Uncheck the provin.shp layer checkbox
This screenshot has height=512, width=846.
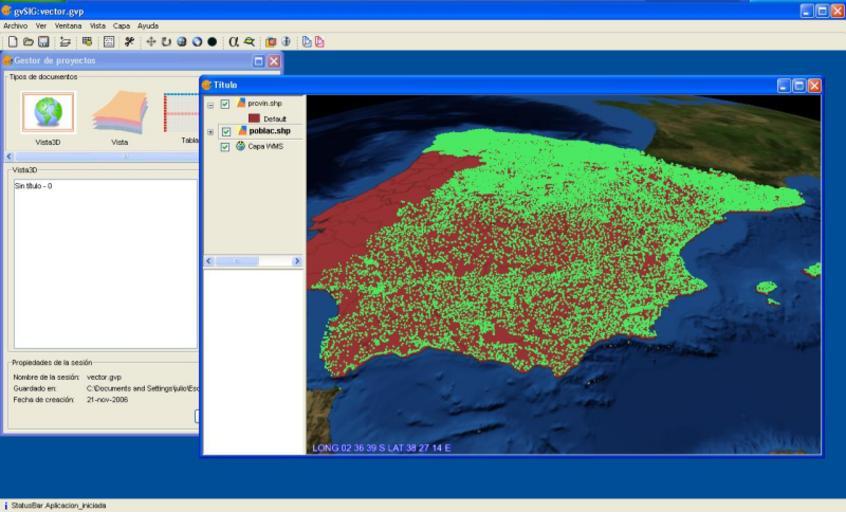pos(225,104)
